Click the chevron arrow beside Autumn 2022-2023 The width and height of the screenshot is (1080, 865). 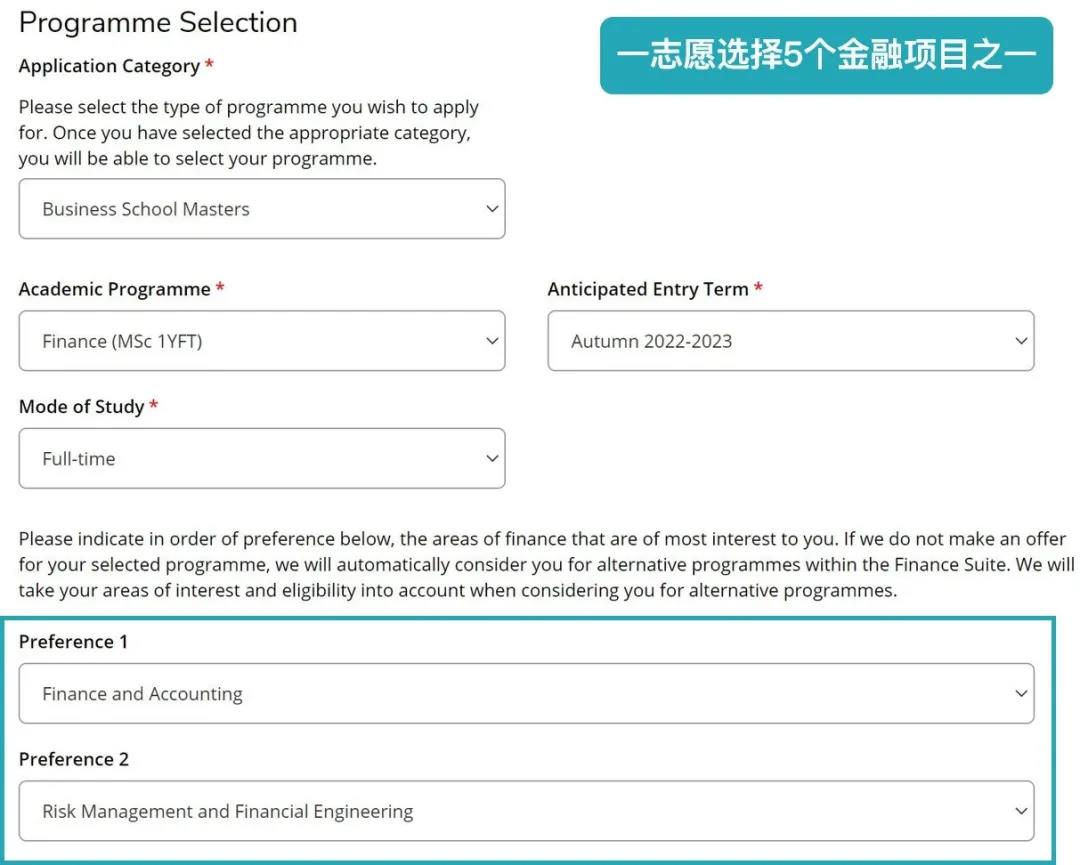pyautogui.click(x=1020, y=341)
